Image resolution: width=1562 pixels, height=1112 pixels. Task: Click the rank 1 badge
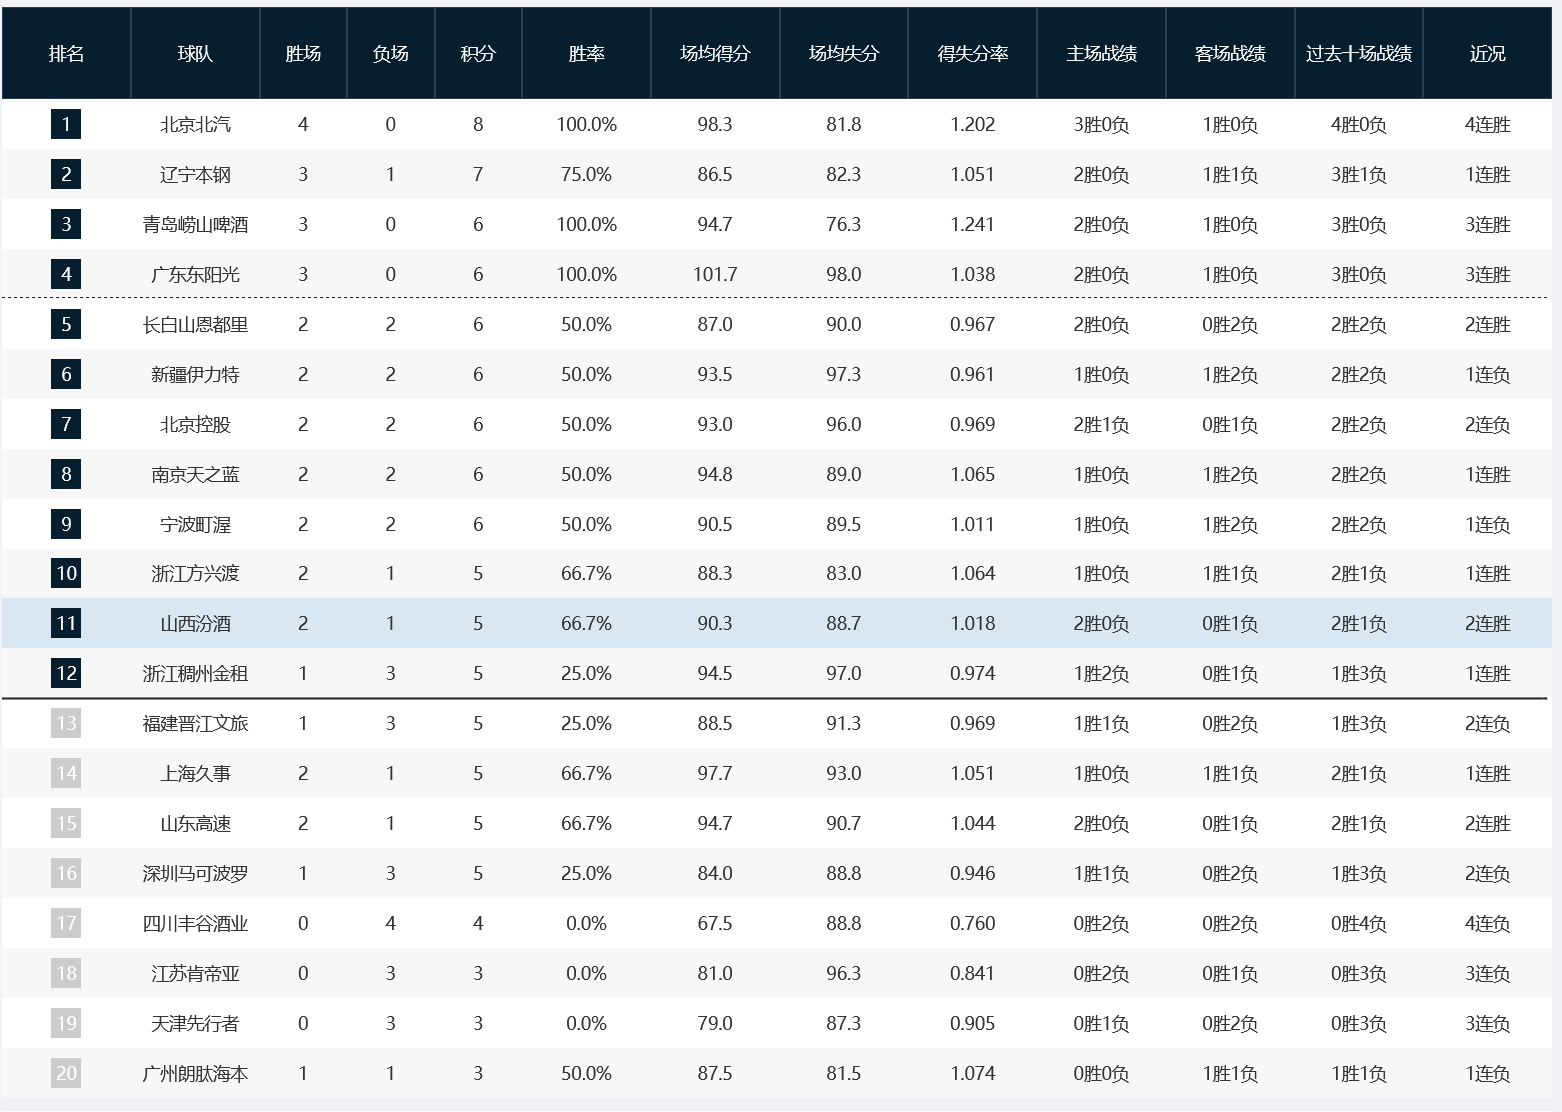click(66, 124)
